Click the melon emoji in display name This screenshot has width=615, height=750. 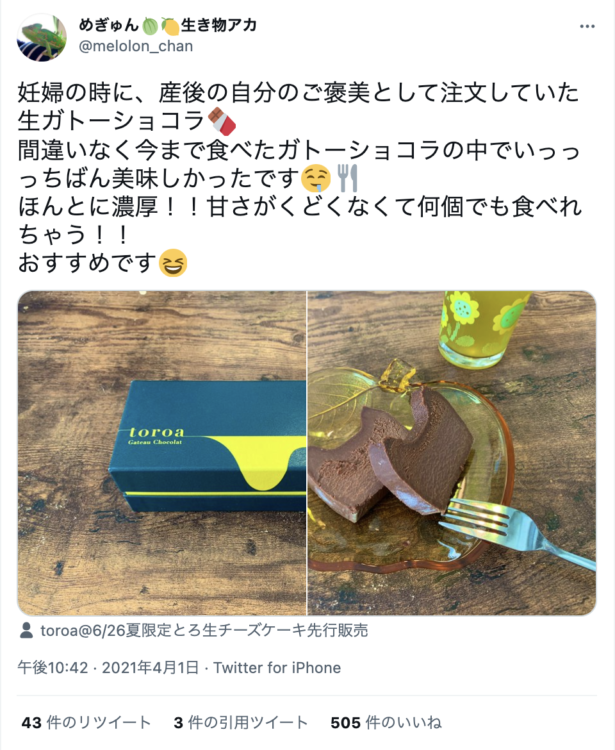150,26
